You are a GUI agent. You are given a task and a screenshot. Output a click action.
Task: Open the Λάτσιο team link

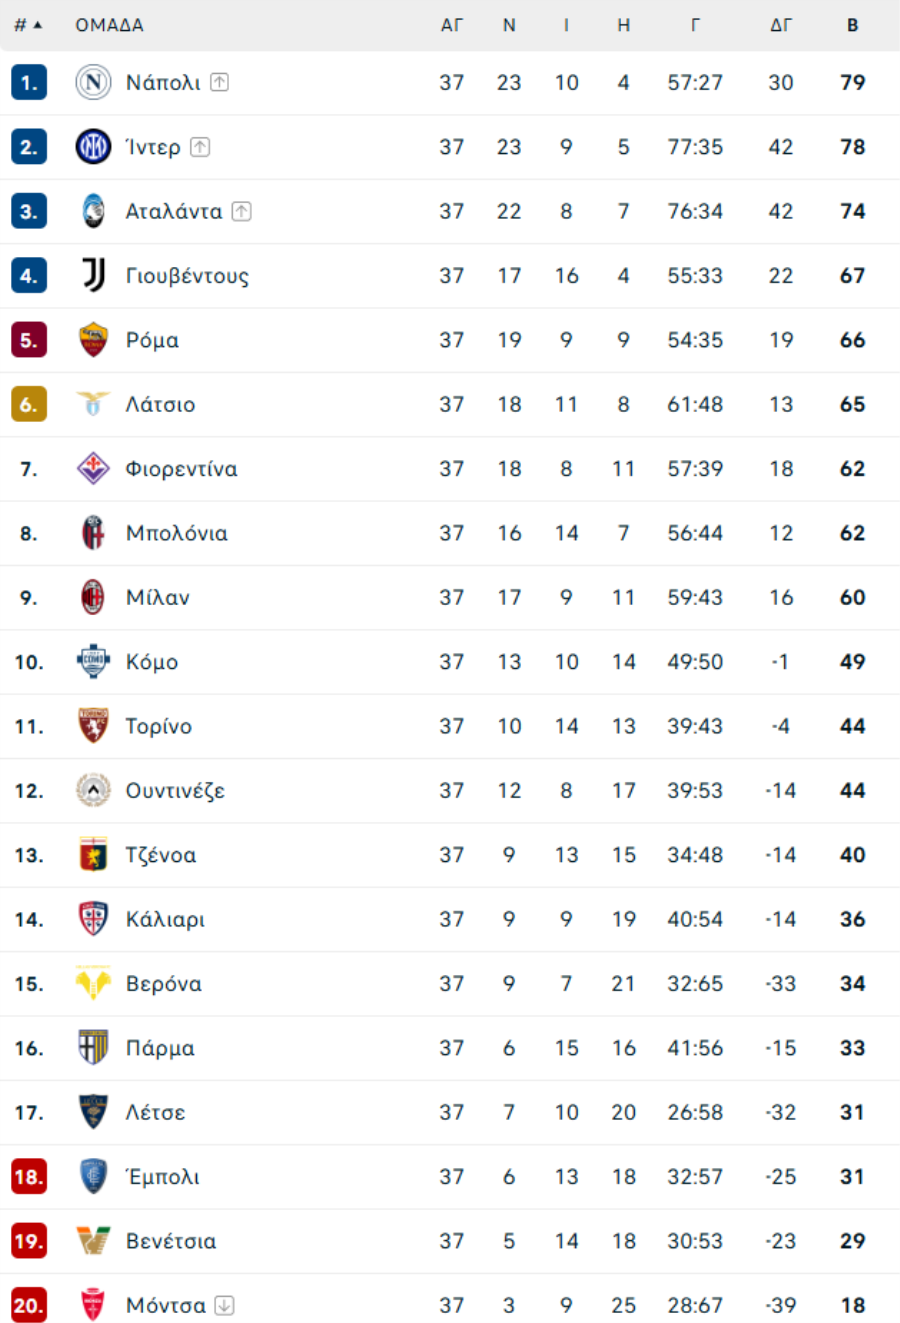coord(160,404)
